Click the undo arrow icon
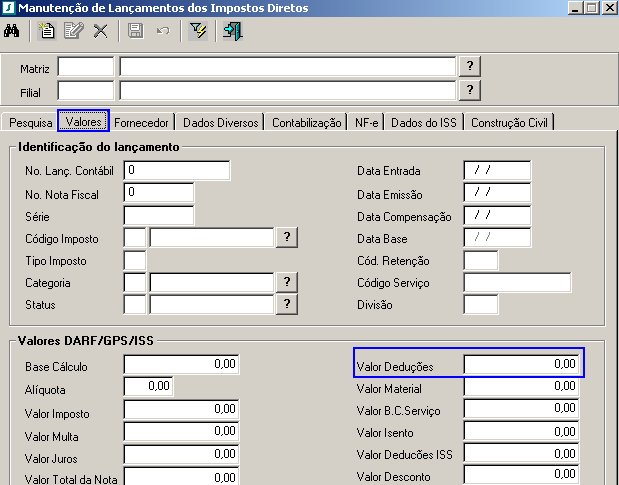 (x=162, y=31)
